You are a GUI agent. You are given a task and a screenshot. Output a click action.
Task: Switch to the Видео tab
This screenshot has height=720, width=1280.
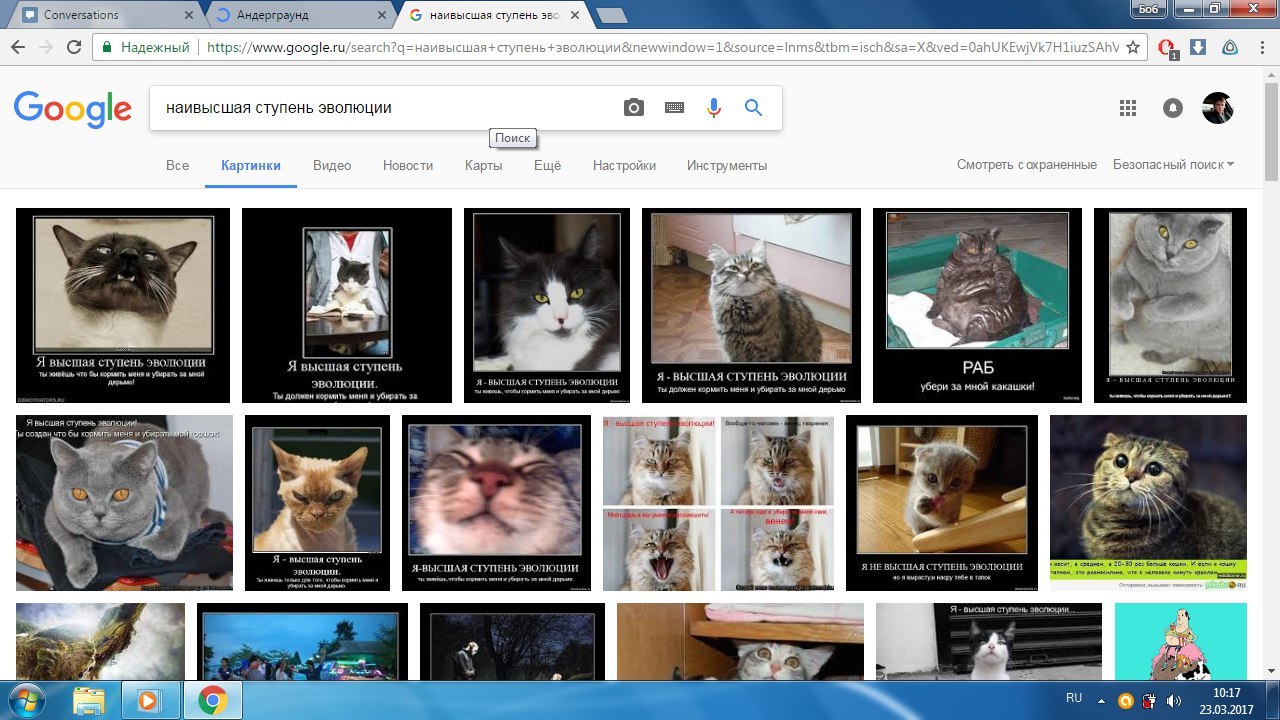pyautogui.click(x=332, y=165)
